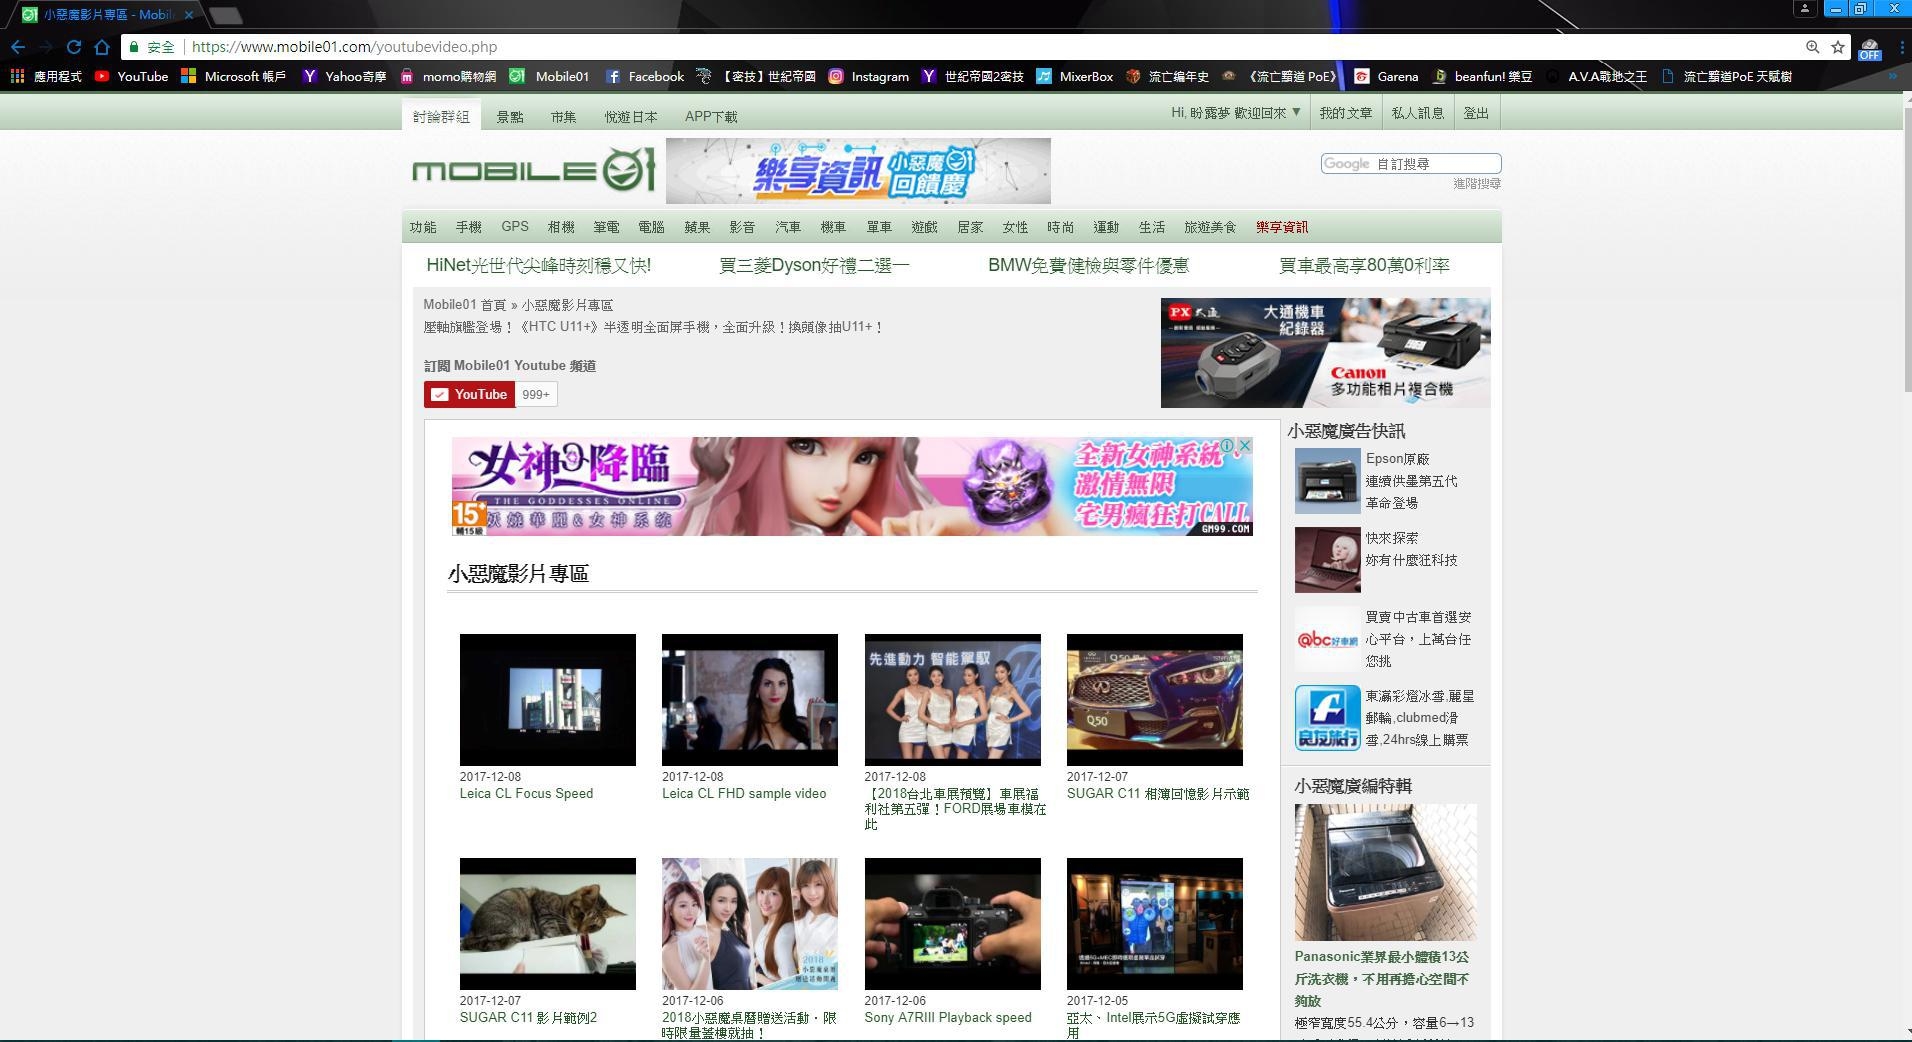Image resolution: width=1912 pixels, height=1042 pixels.
Task: Open the 遊戲 category menu
Action: tap(924, 227)
